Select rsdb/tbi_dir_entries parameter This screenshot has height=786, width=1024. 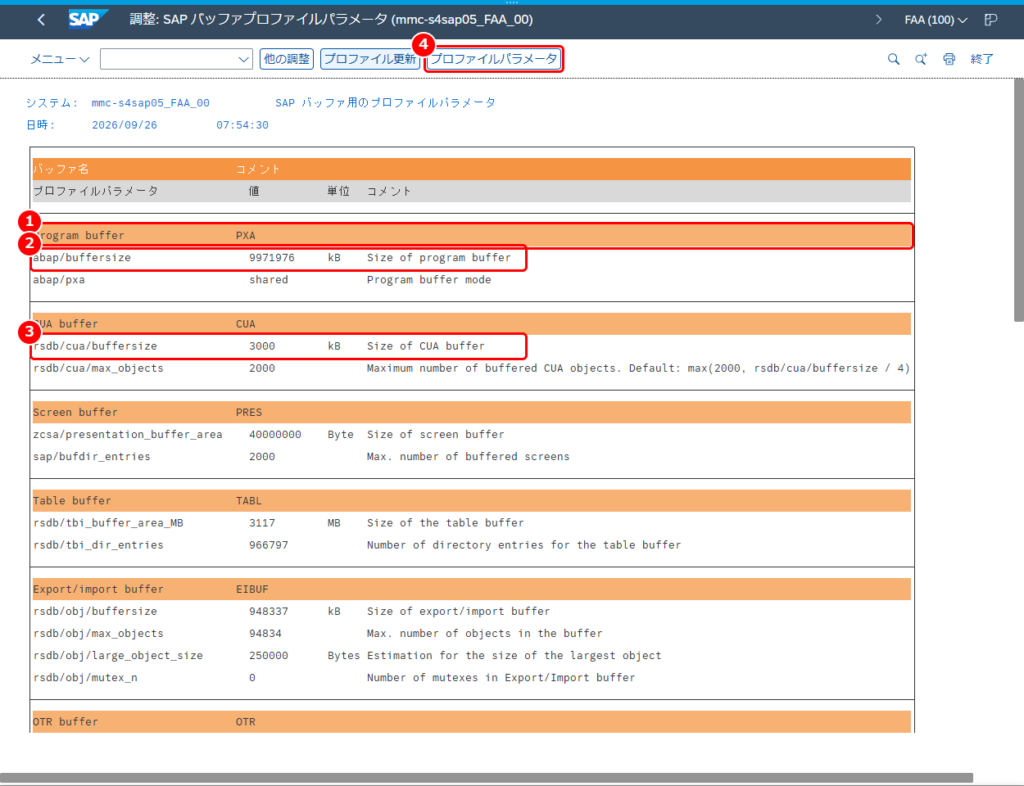(98, 545)
